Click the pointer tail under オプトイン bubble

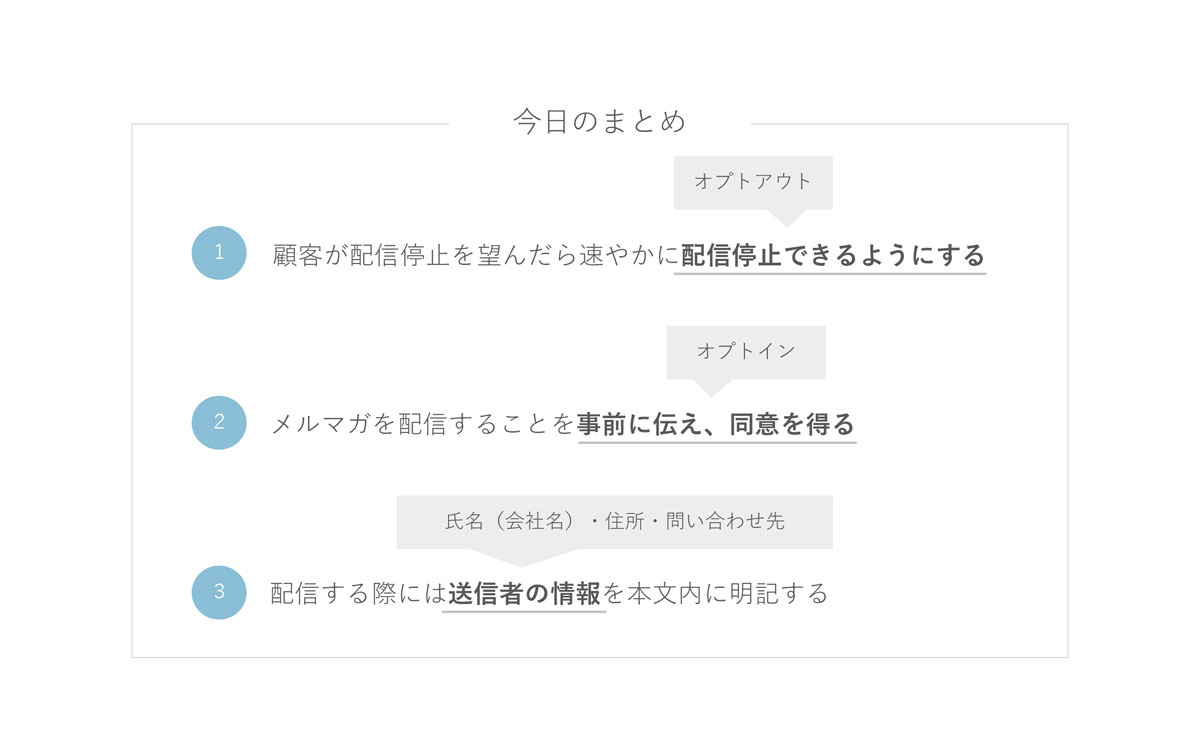click(712, 388)
